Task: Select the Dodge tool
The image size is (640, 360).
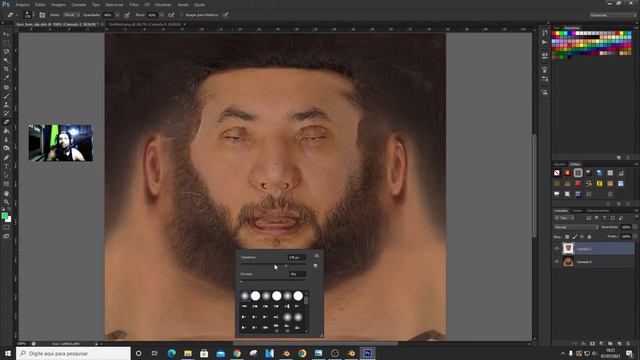Action: pyautogui.click(x=6, y=148)
